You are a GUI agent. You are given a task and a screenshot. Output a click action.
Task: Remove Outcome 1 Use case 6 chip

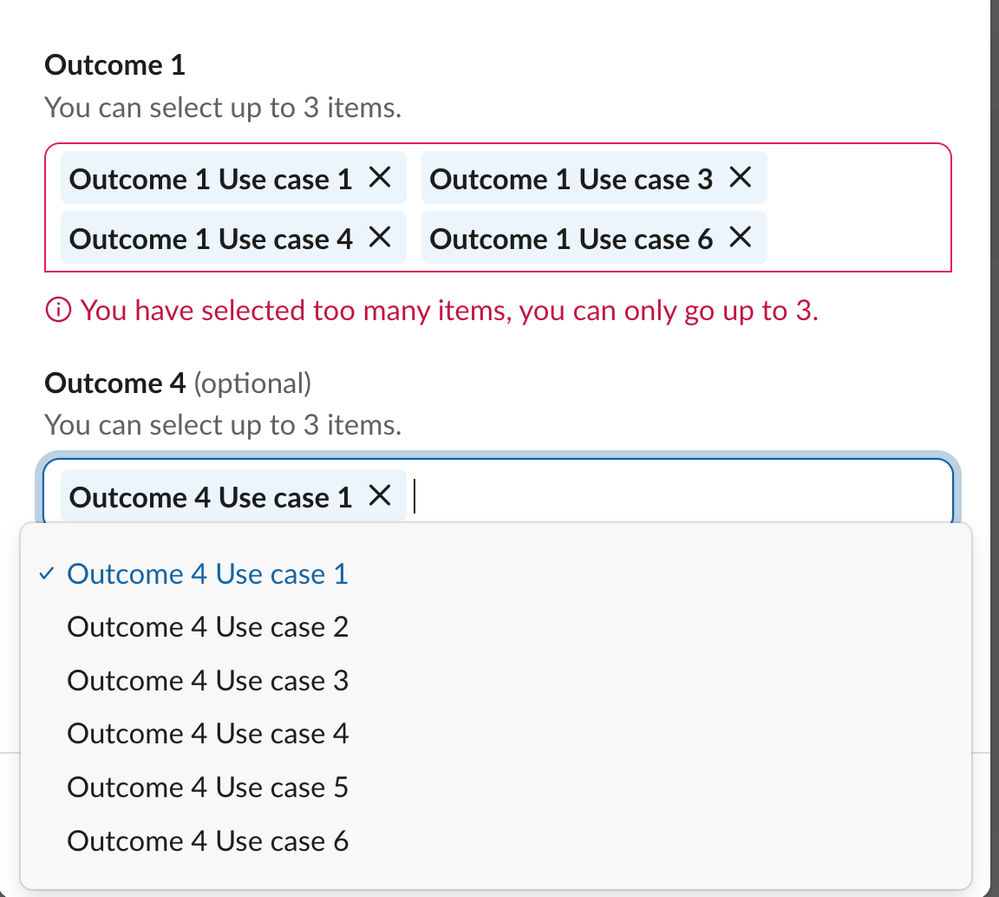[739, 238]
